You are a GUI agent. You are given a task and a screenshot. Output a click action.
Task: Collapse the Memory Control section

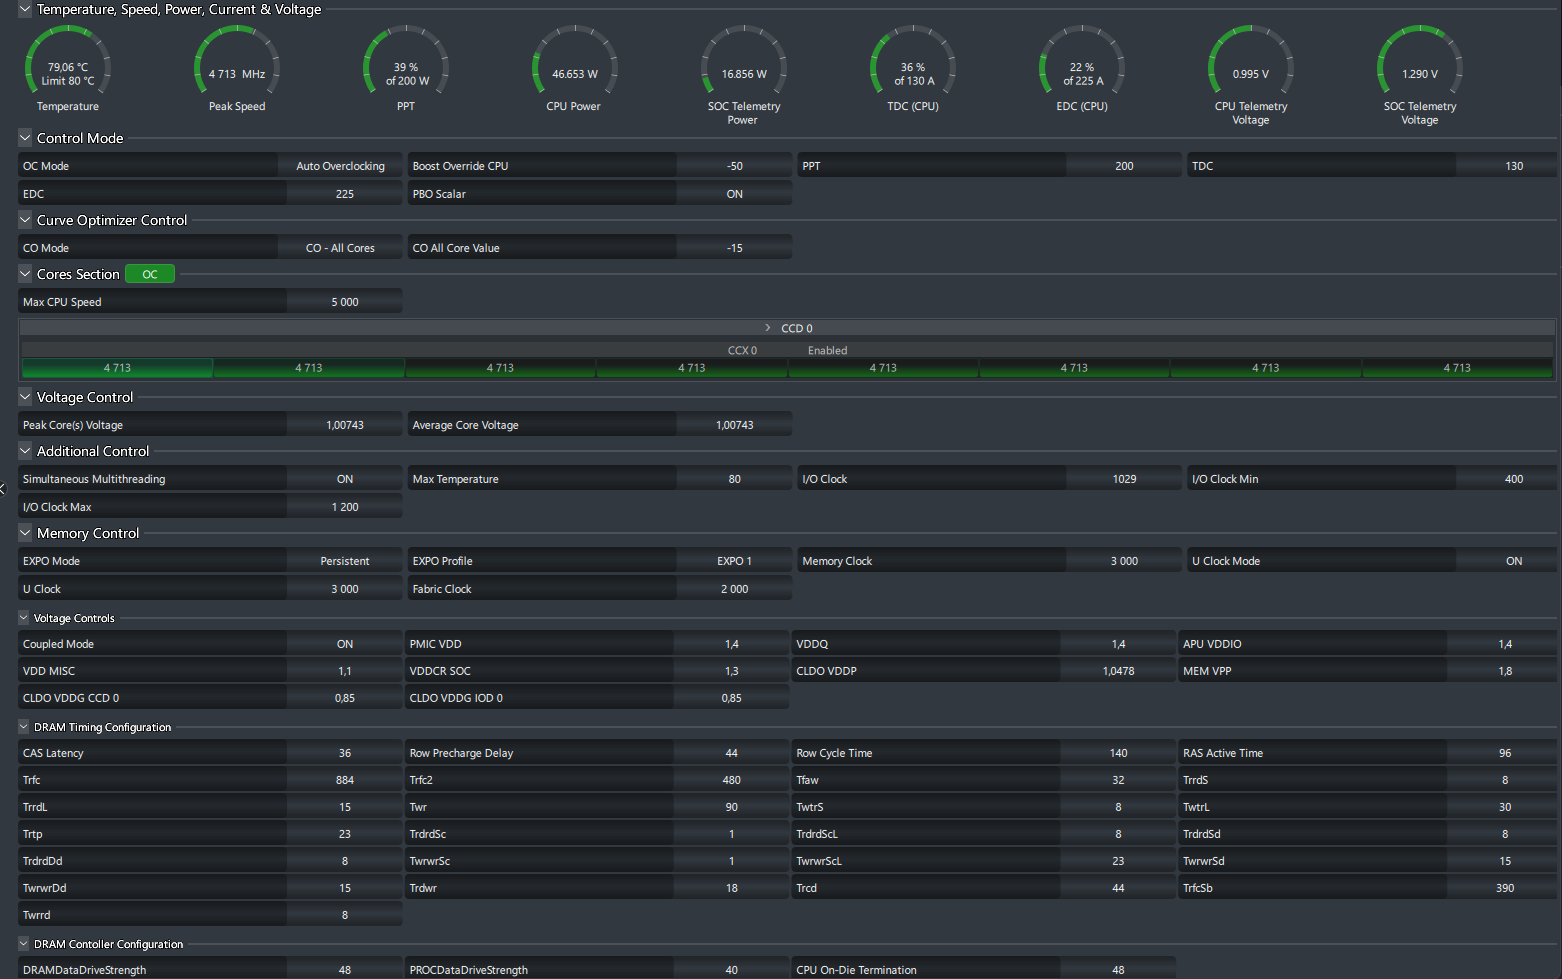tap(25, 533)
